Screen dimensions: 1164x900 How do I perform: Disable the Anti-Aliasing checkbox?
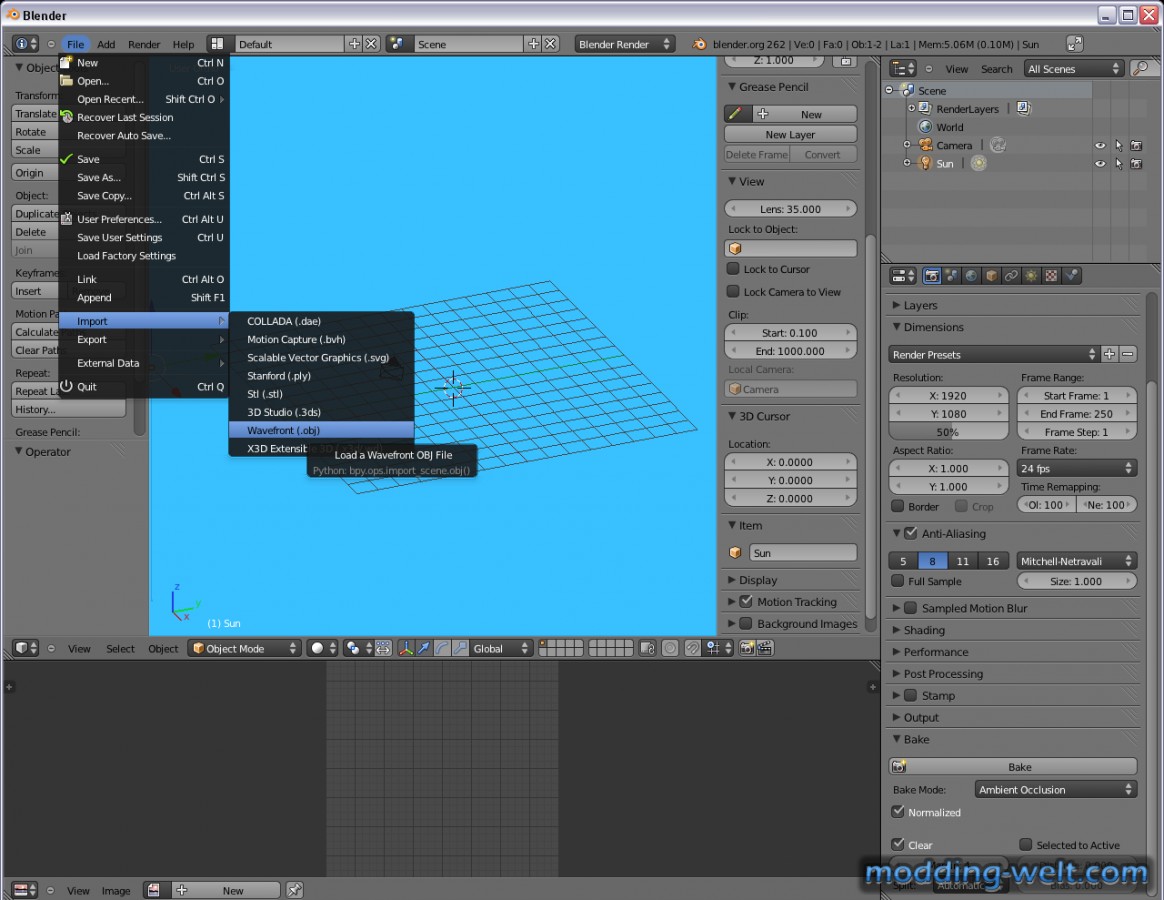pos(911,533)
